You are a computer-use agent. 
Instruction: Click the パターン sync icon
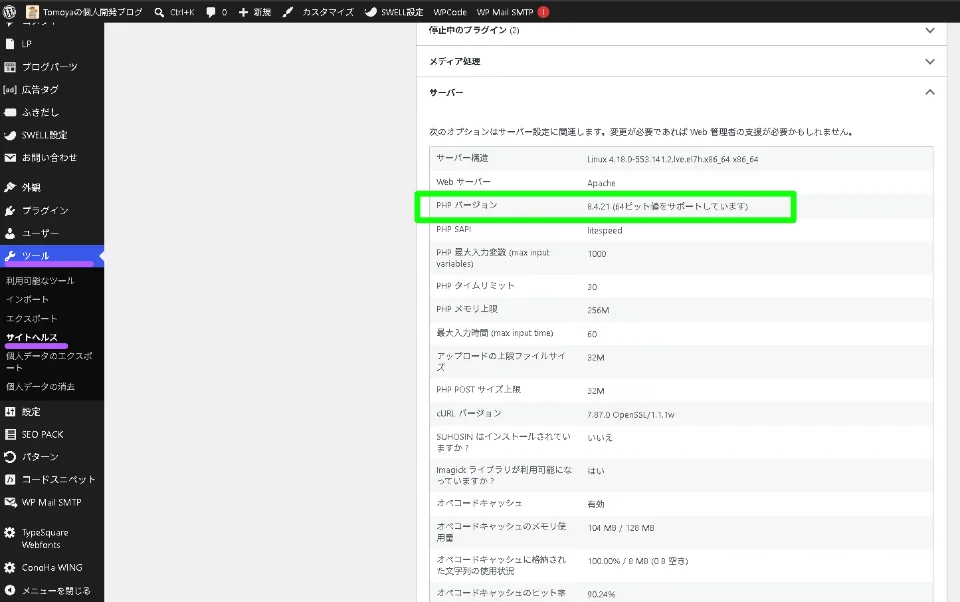pos(10,457)
